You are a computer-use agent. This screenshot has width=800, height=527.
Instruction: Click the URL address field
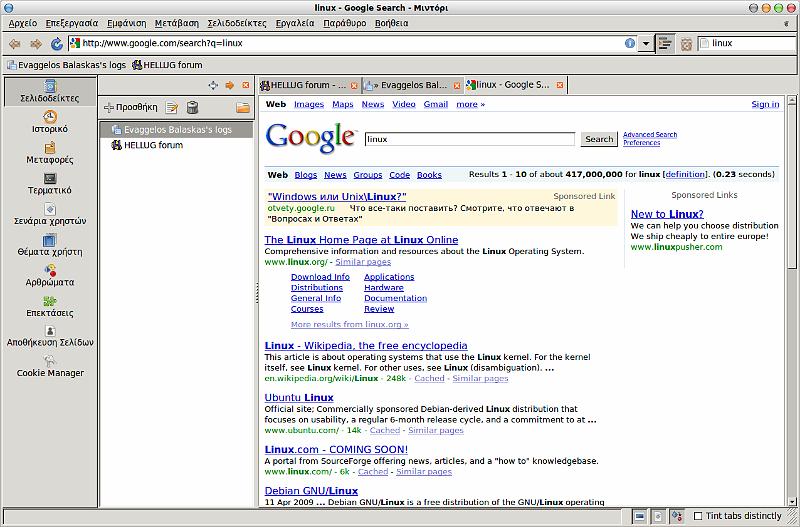[352, 43]
